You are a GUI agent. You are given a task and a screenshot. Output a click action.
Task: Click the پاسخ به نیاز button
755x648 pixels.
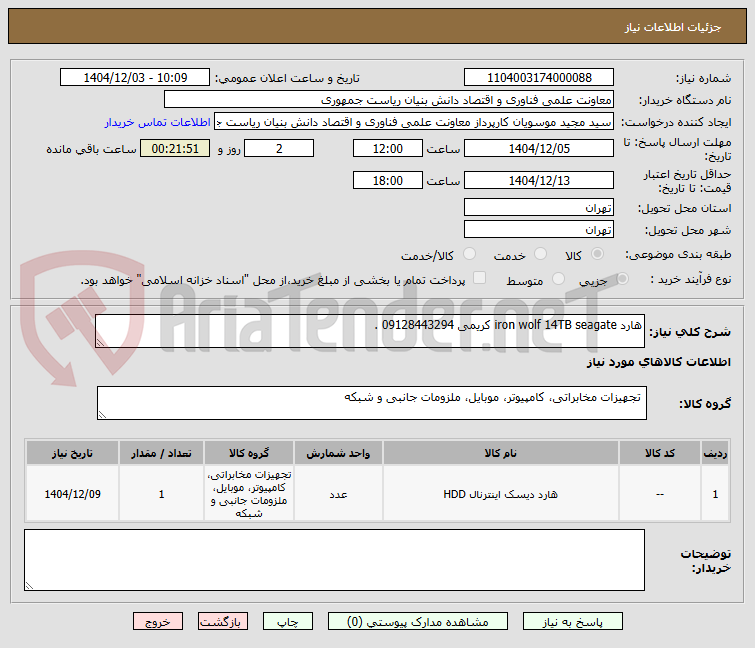point(573,622)
